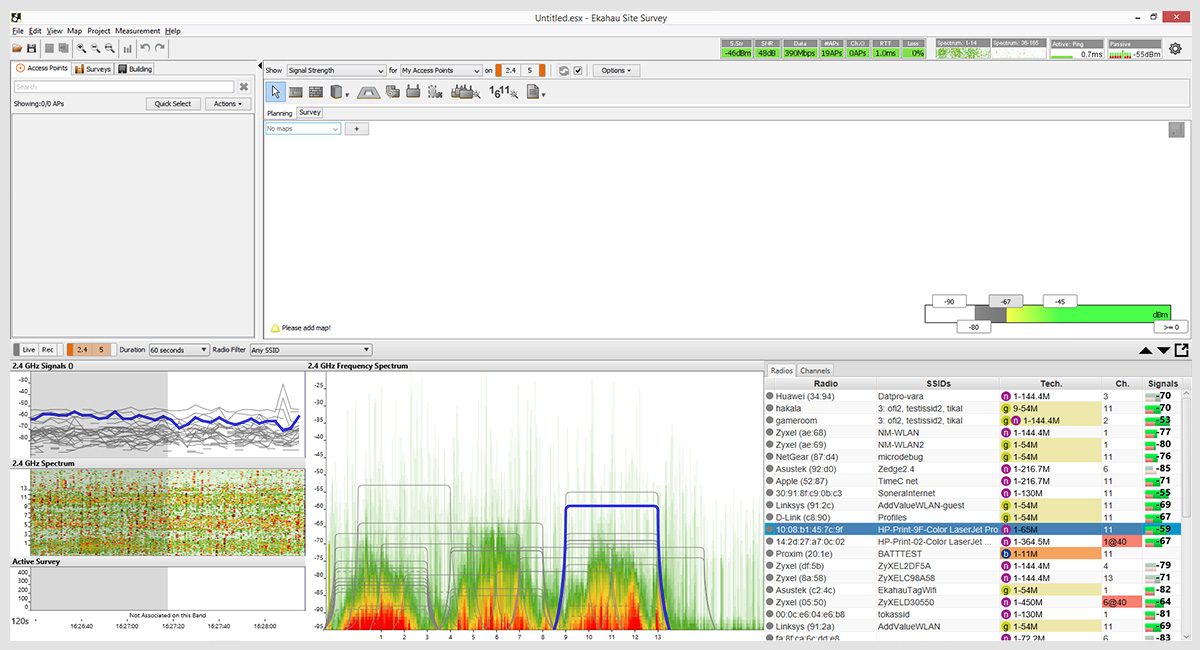
Task: Select the Huawei (34:94) radio row
Action: [x=972, y=396]
